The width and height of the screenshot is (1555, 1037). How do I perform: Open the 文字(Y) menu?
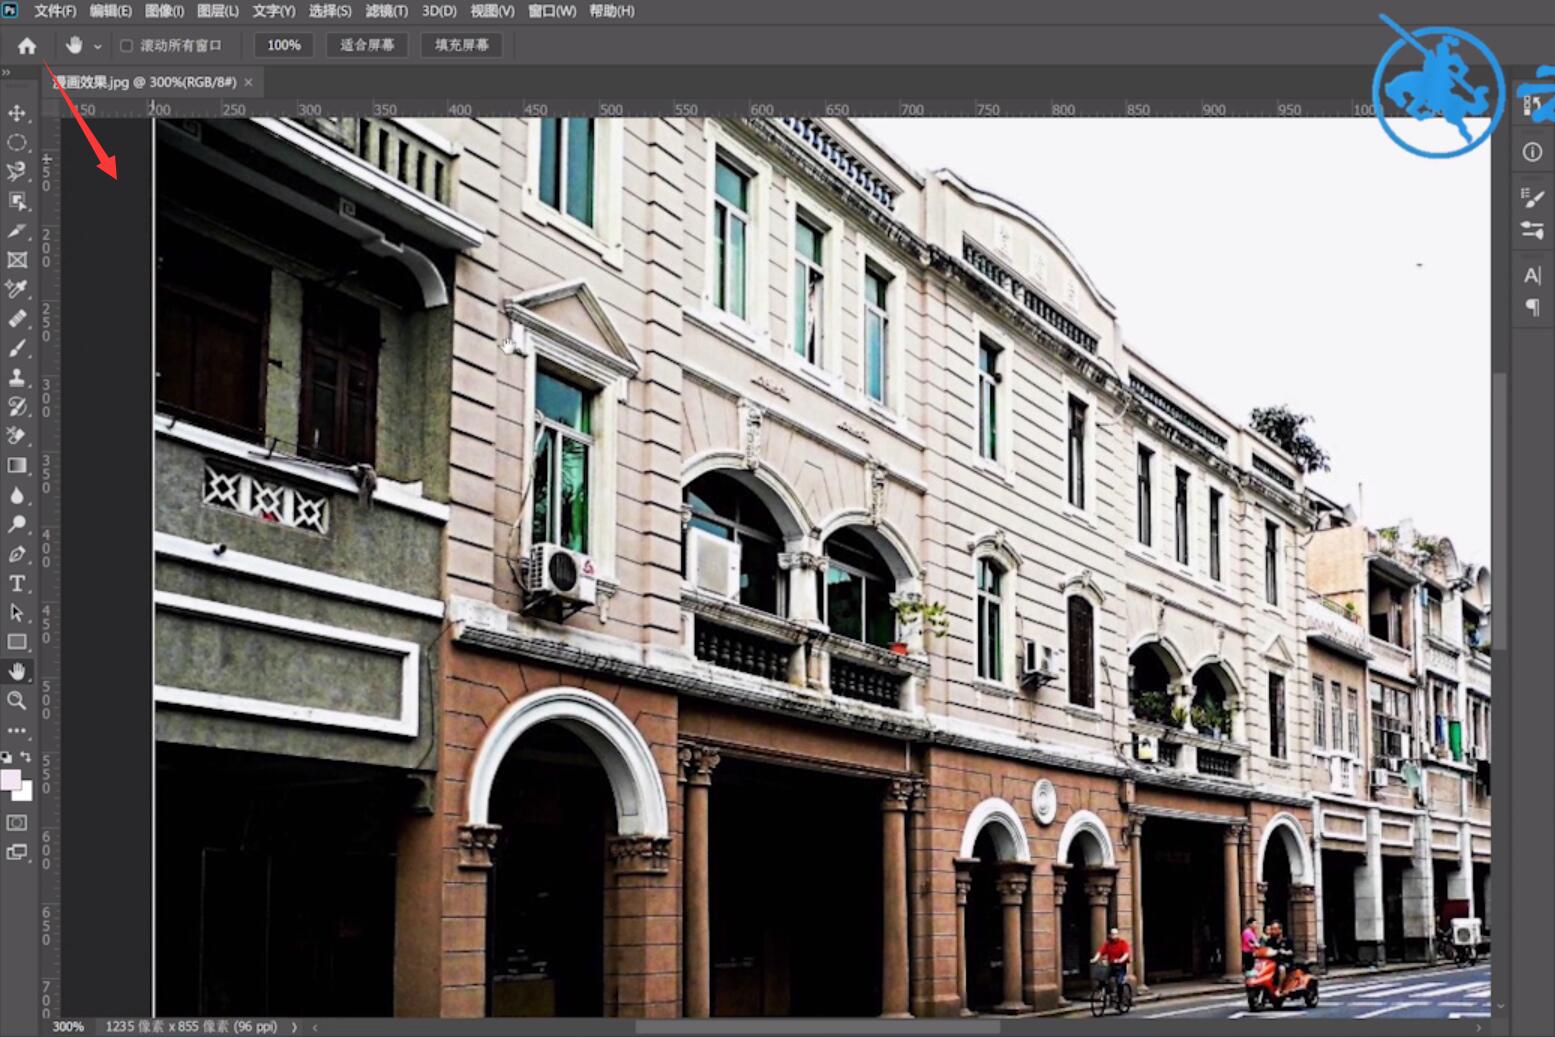pyautogui.click(x=273, y=11)
